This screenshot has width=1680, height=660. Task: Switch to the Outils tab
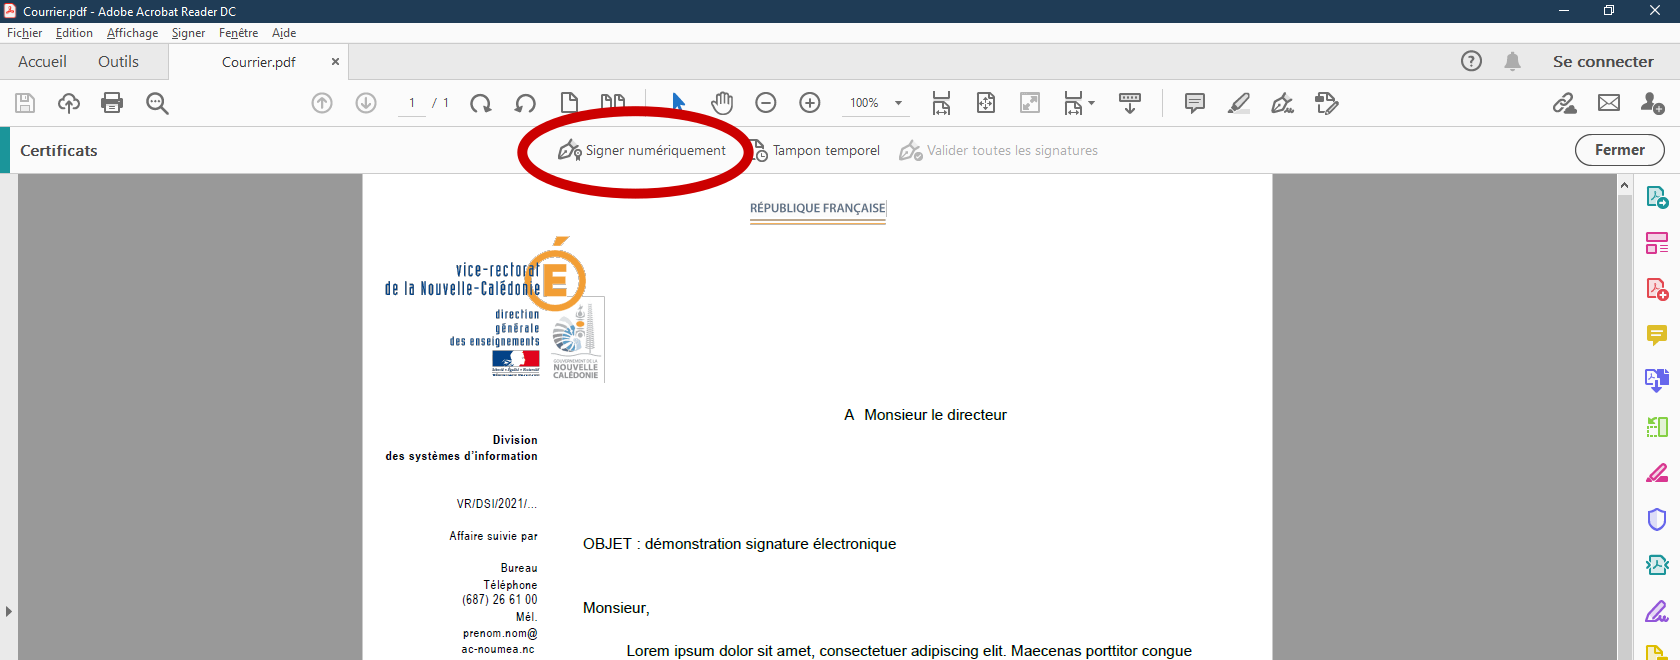[118, 62]
